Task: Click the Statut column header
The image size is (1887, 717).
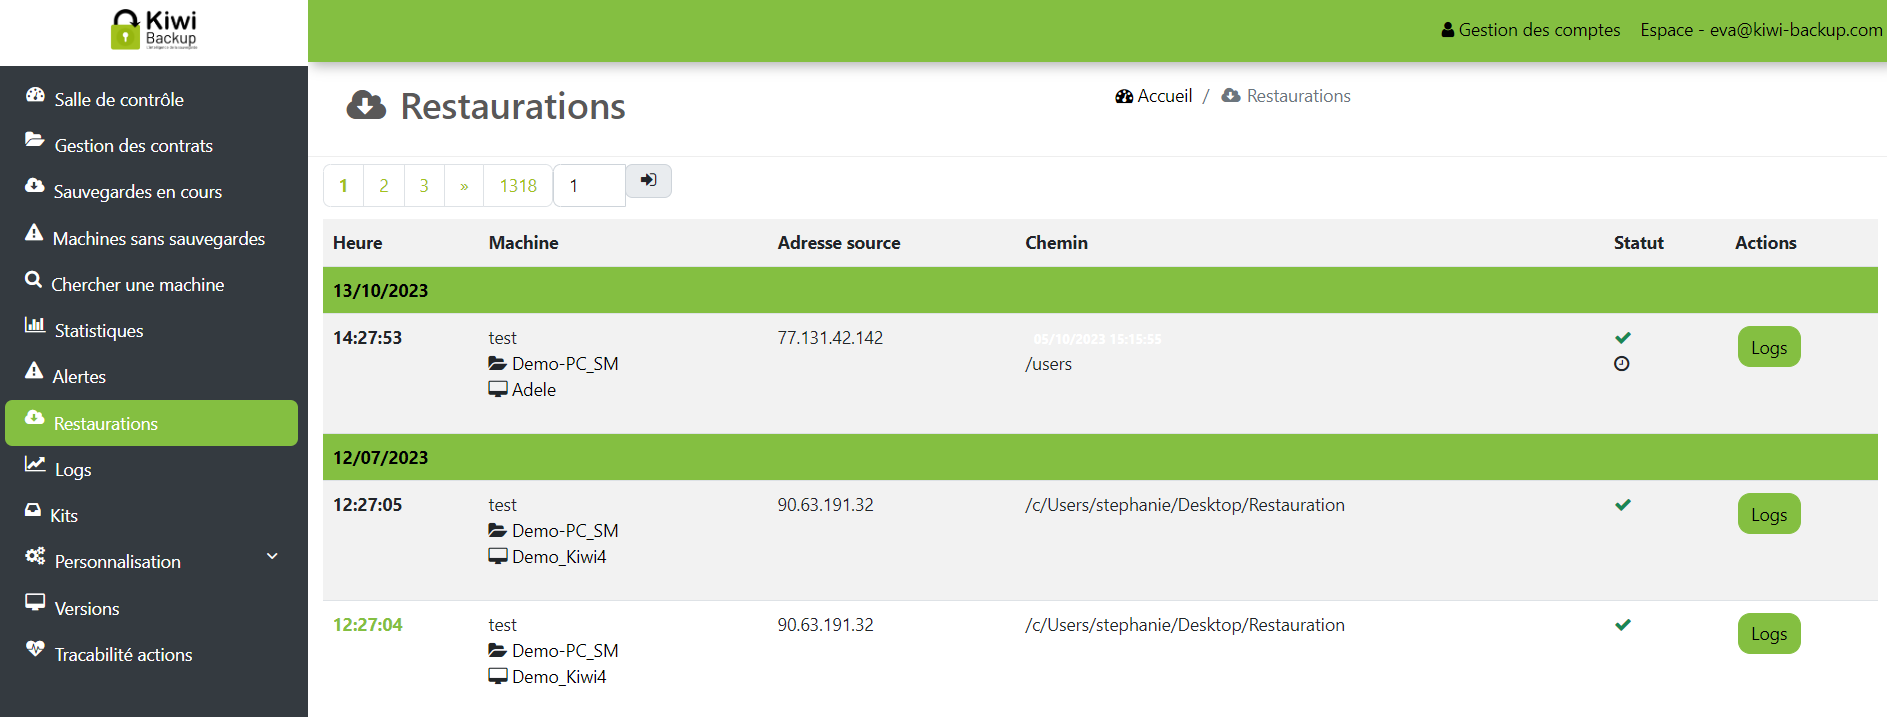Action: (1639, 243)
